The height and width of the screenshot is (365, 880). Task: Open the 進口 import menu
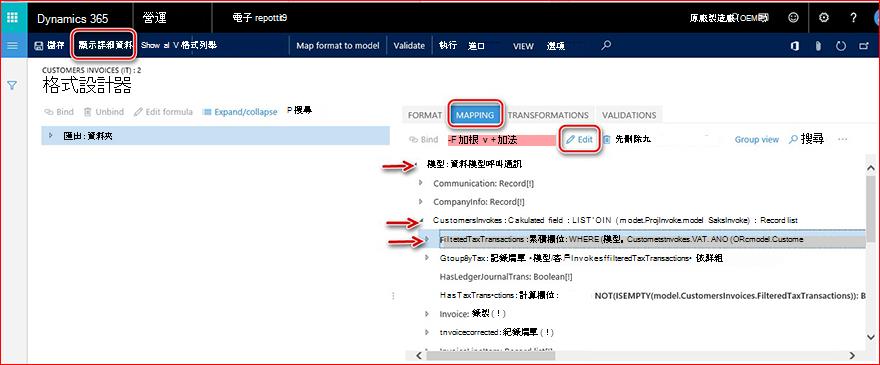point(476,45)
